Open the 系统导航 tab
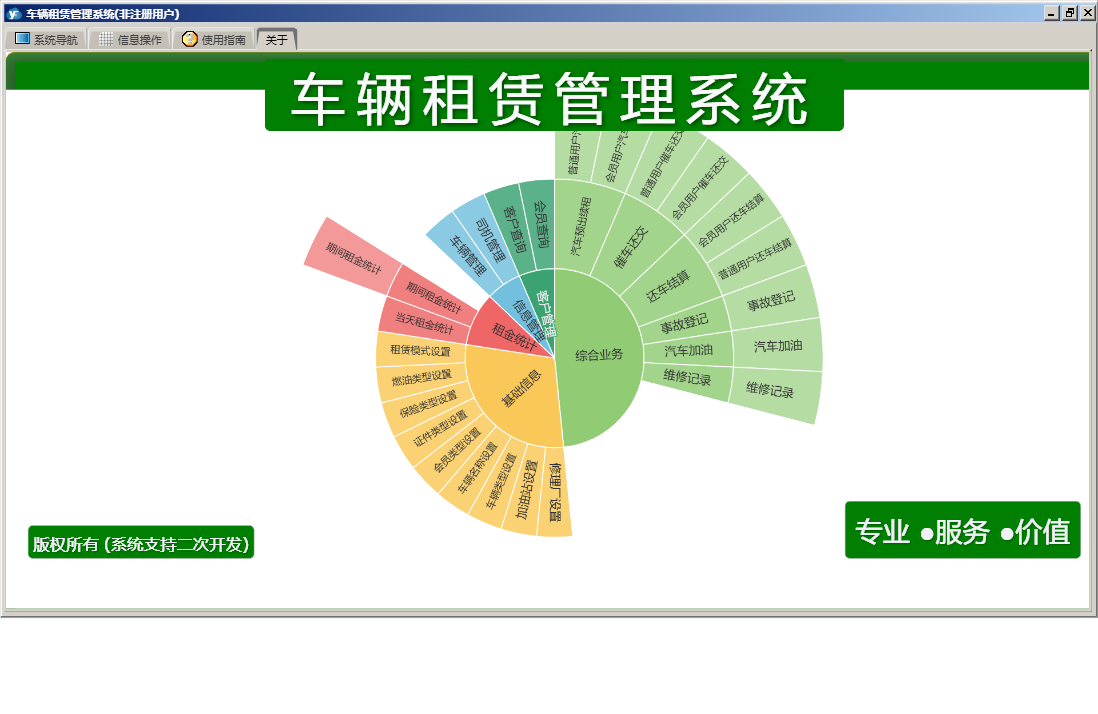Image resolution: width=1098 pixels, height=714 pixels. (46, 39)
